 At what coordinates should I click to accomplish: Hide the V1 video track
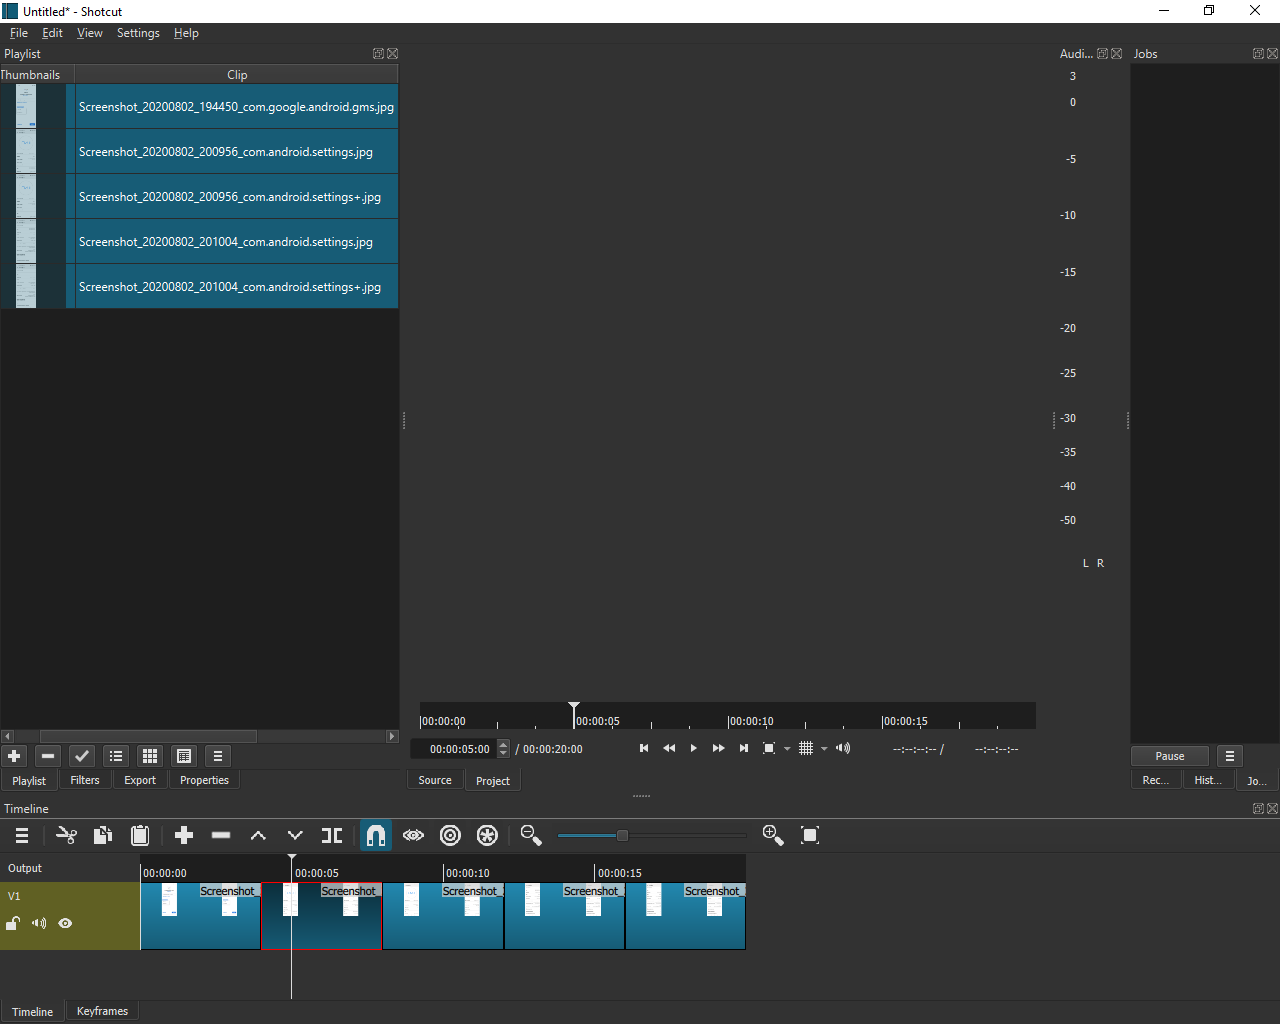pyautogui.click(x=65, y=923)
